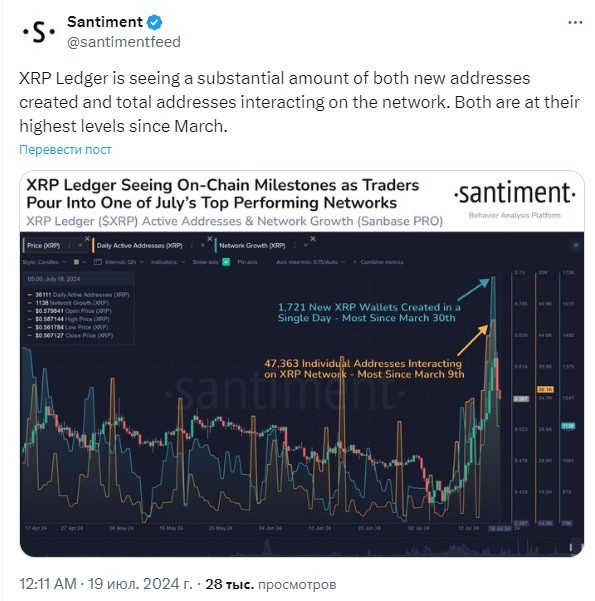Viewport: 595px width, 601px height.
Task: Open Network Growth metric options dots
Action: [x=294, y=245]
